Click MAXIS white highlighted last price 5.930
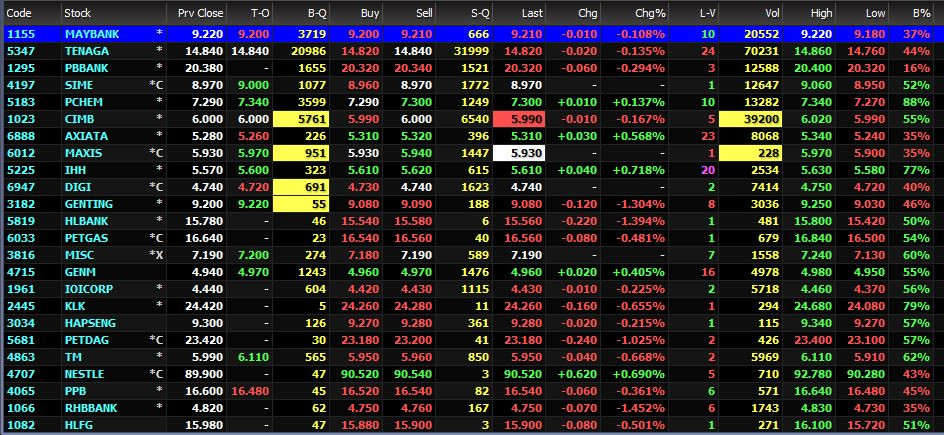The image size is (944, 435). click(x=518, y=153)
